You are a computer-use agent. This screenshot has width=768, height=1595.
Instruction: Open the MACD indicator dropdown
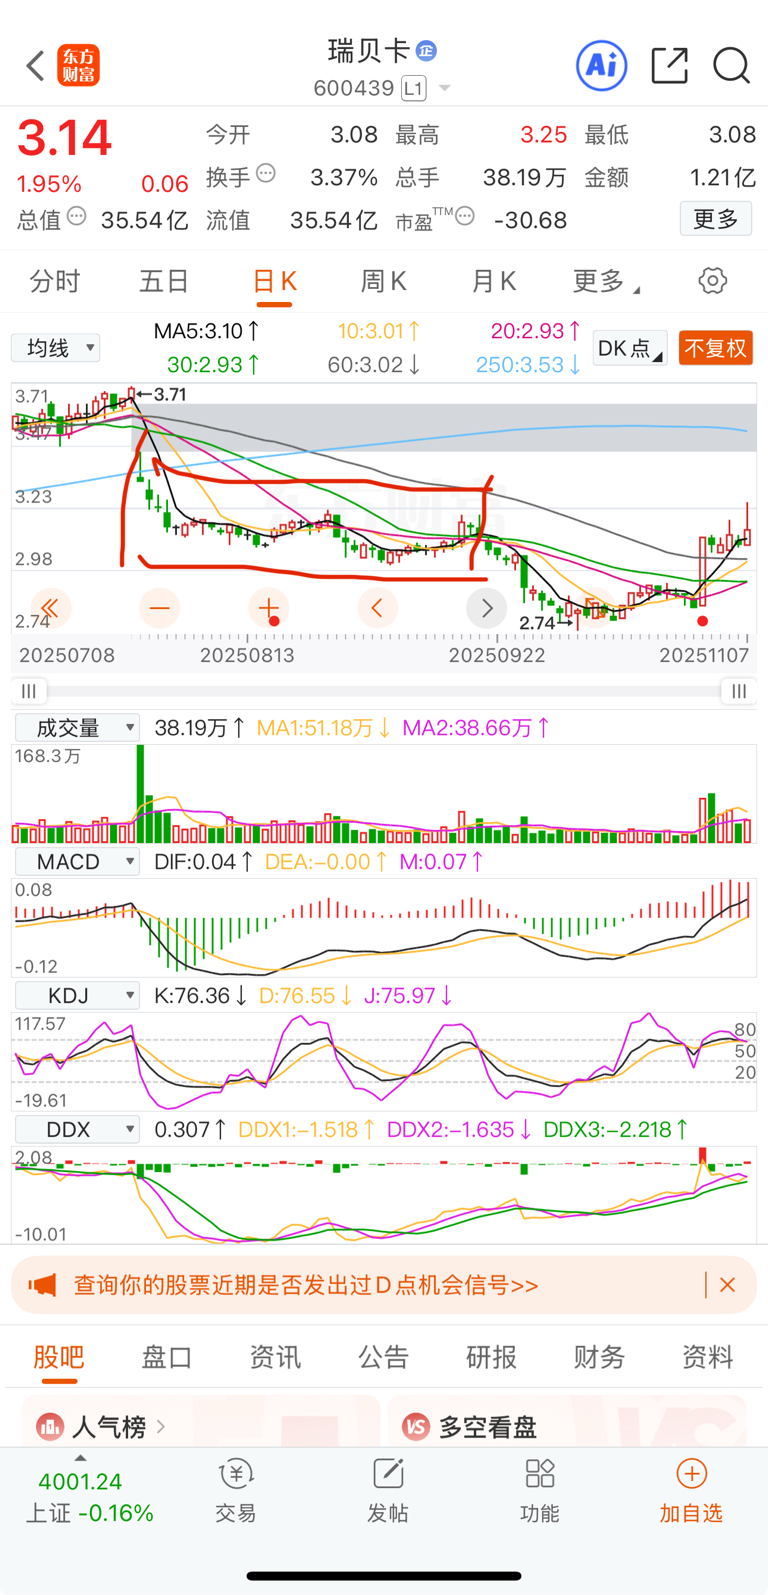78,862
